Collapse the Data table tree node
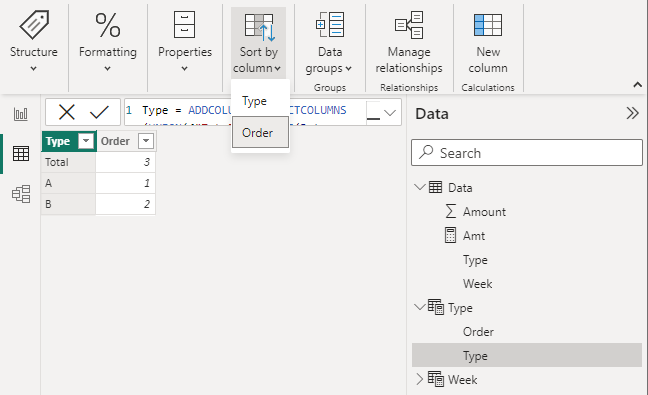The height and width of the screenshot is (395, 648). tap(420, 187)
